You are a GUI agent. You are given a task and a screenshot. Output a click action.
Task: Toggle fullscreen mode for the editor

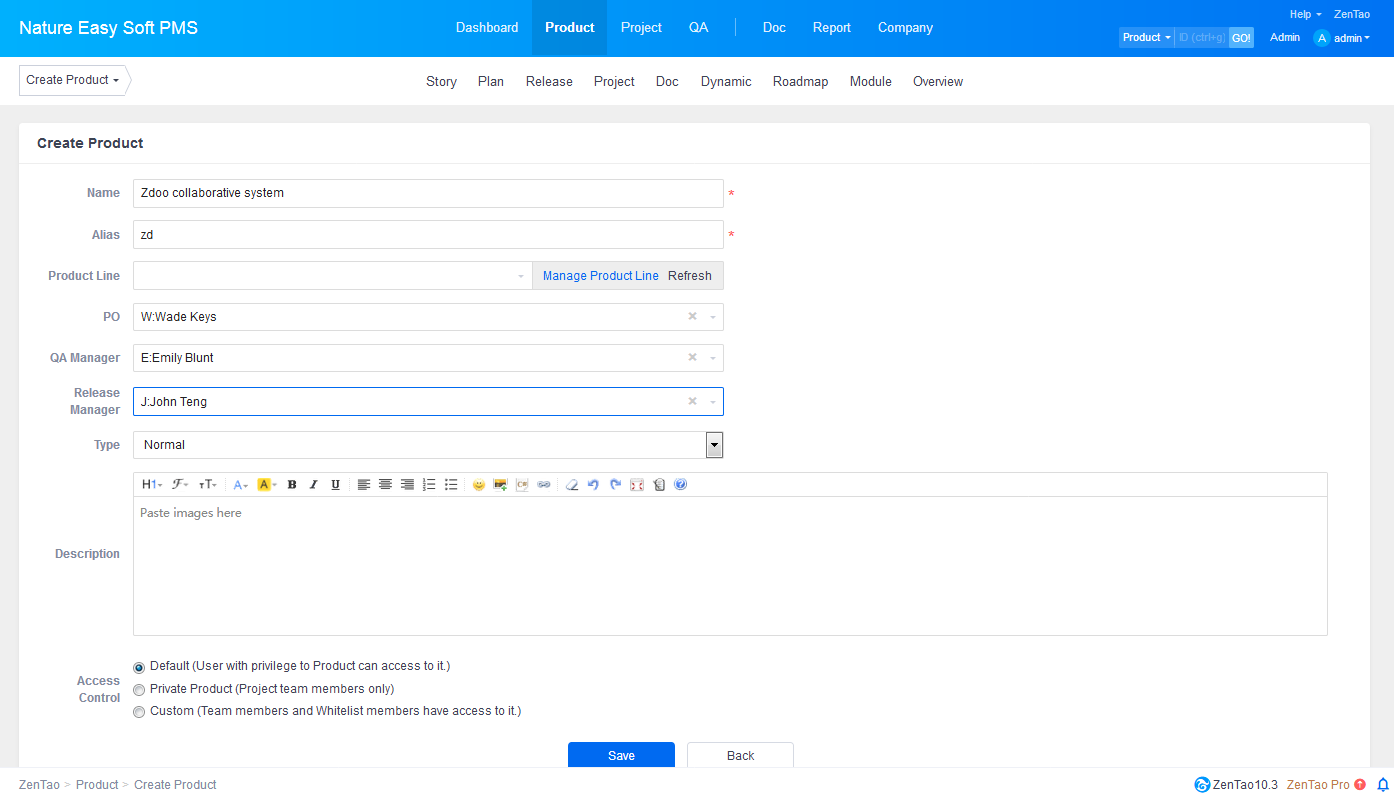pos(637,485)
